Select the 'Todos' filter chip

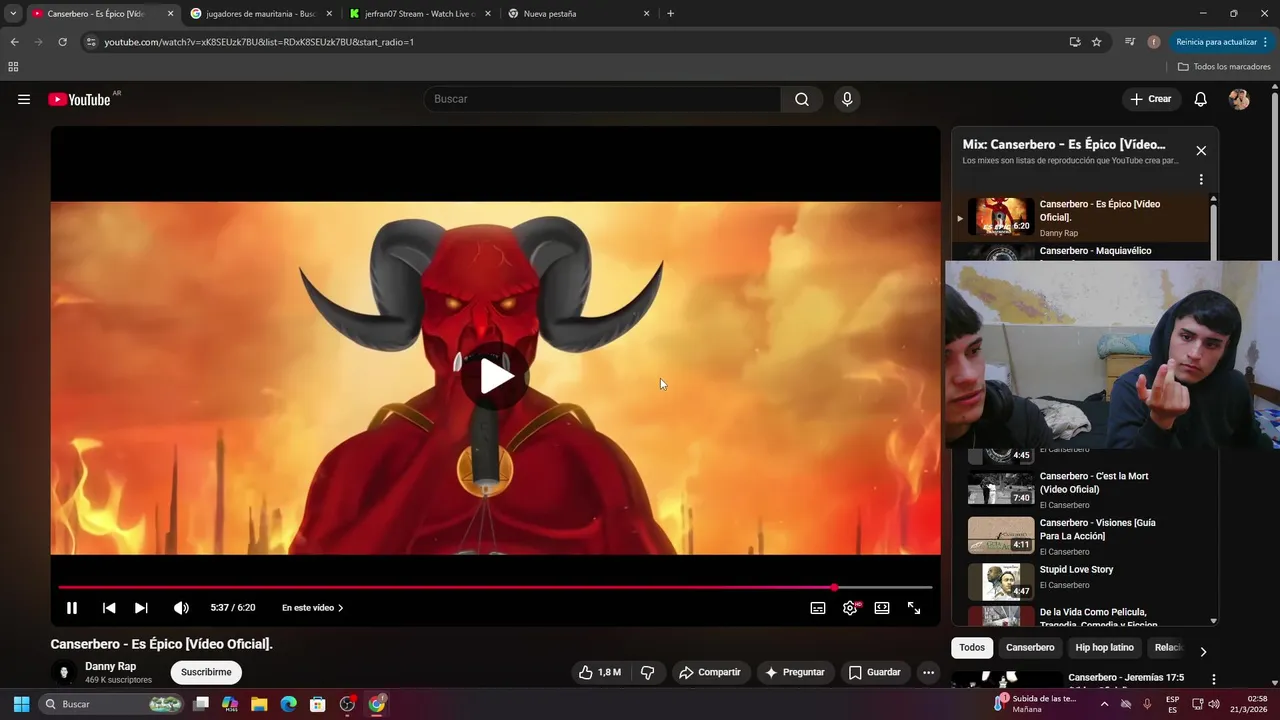(972, 647)
